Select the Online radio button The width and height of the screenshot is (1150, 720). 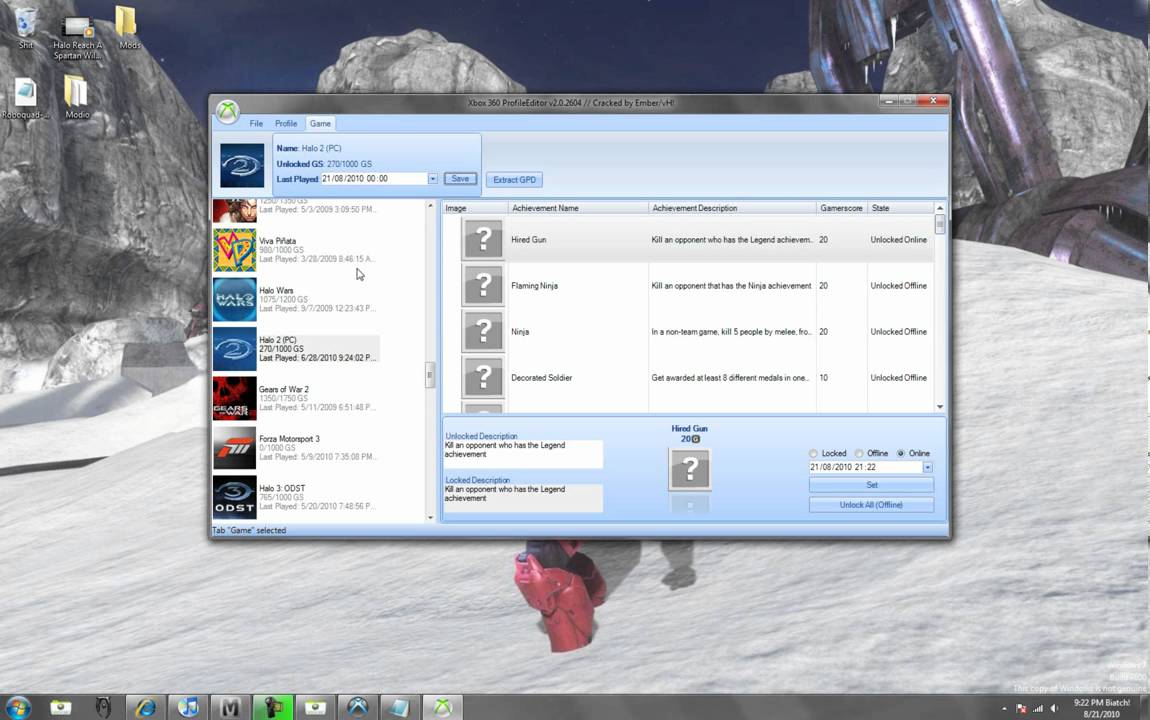[901, 453]
